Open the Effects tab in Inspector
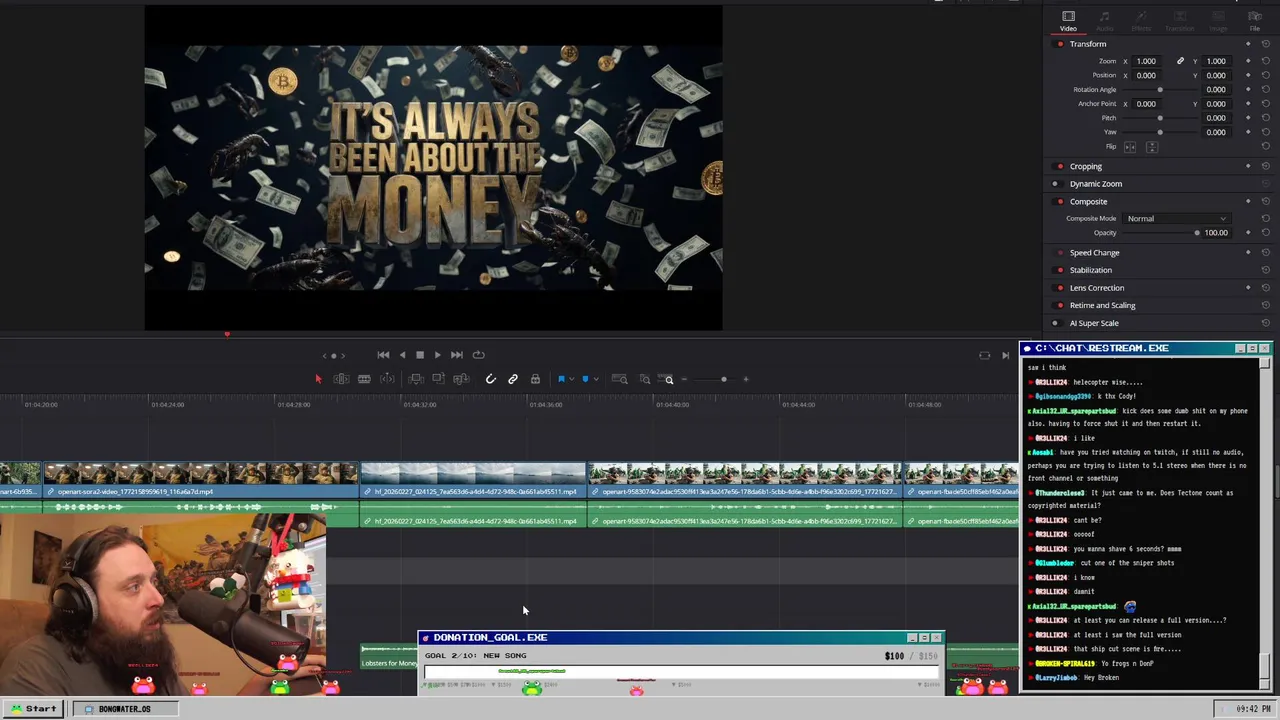Screen dimensions: 1280x720 click(x=1141, y=20)
